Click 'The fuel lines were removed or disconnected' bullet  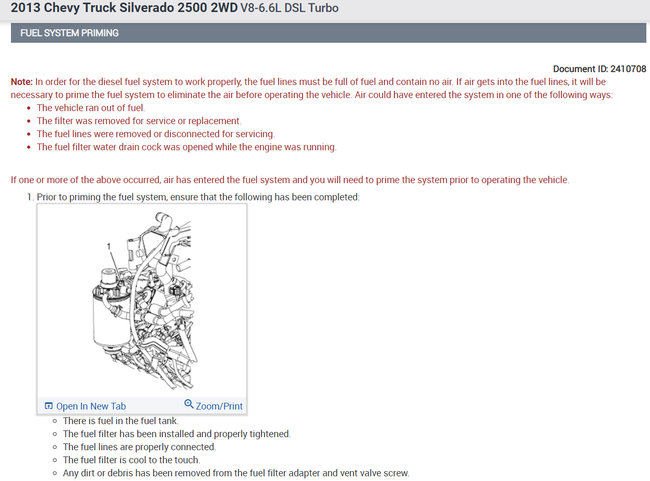click(155, 134)
